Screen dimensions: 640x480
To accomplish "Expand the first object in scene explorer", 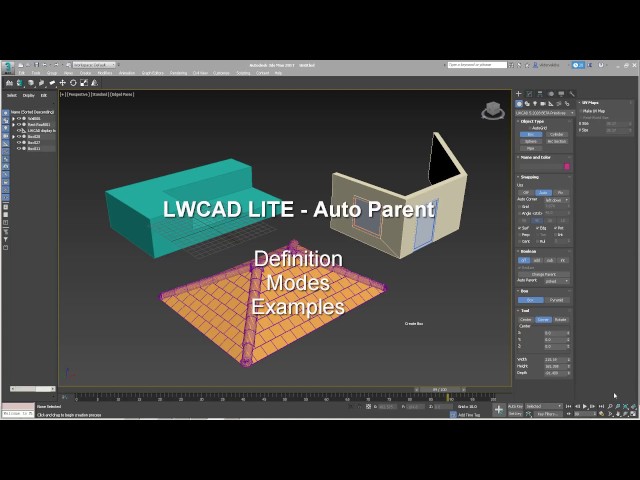I will (13, 118).
